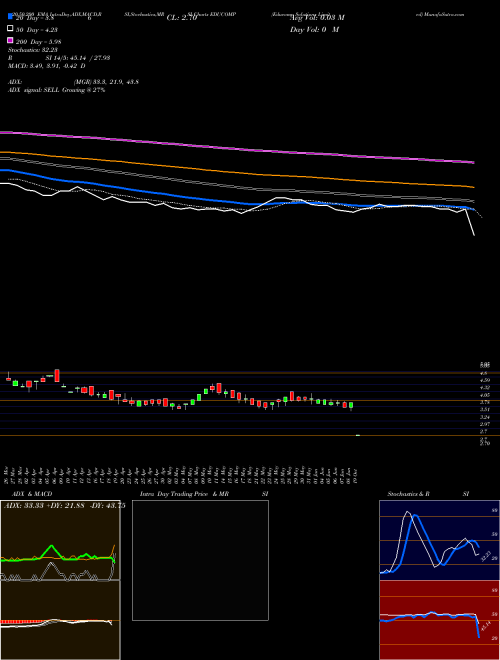Click the 'Intra Day Trading Price & MR' title
The image size is (500, 660).
[184, 494]
